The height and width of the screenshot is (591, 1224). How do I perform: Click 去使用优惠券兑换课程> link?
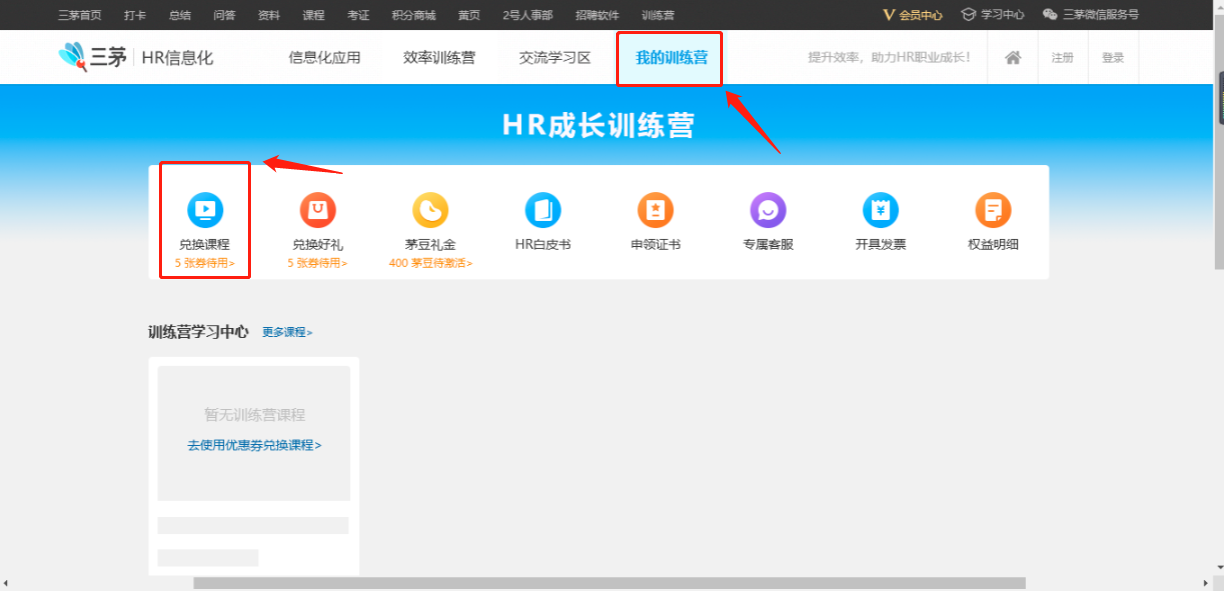pos(254,445)
